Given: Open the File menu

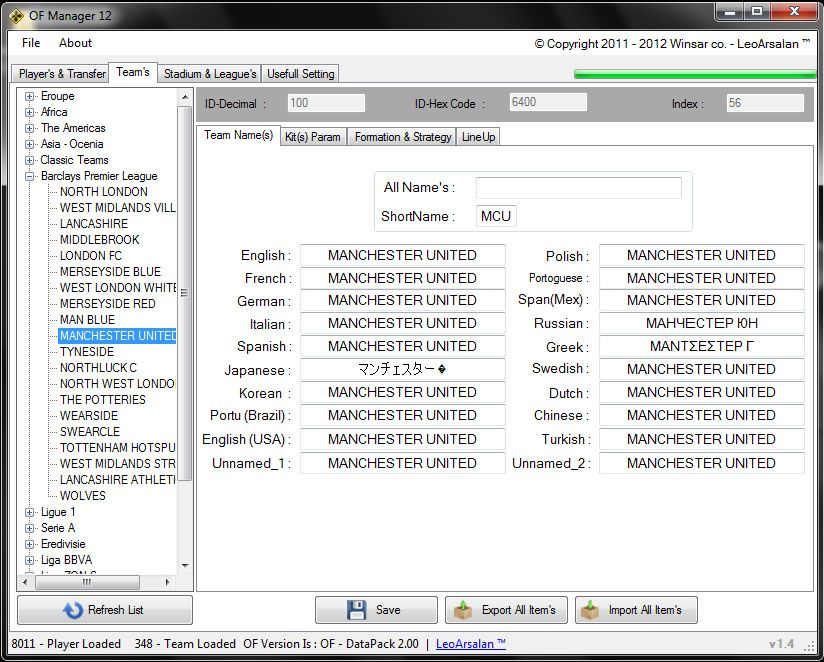Looking at the screenshot, I should click(31, 43).
